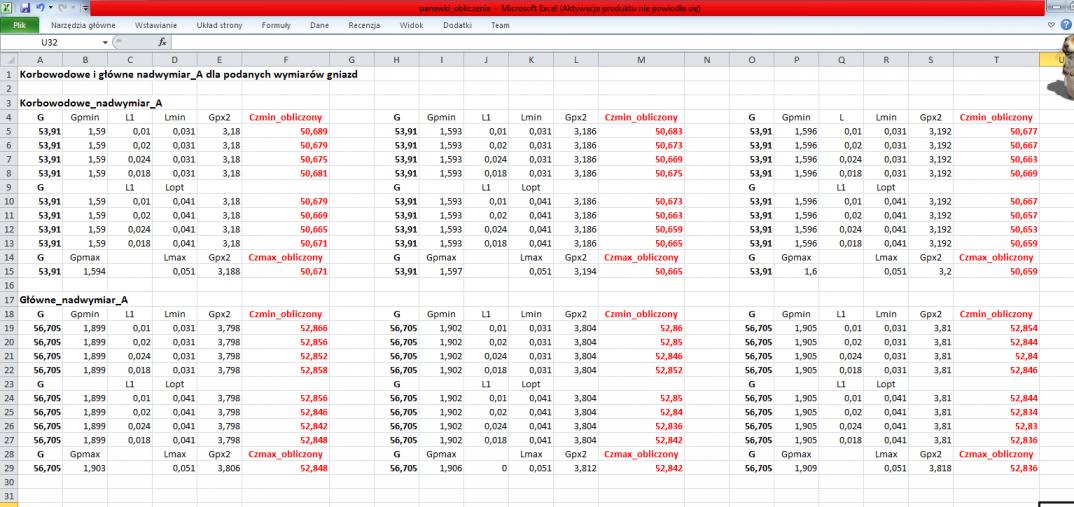Select row 29 header
Viewport: 1074px width, 507px height.
8,468
